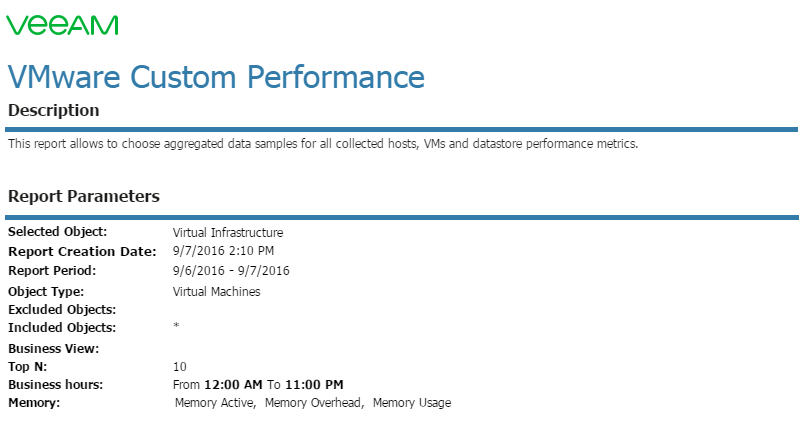
Task: Click the Business View label
Action: point(54,349)
